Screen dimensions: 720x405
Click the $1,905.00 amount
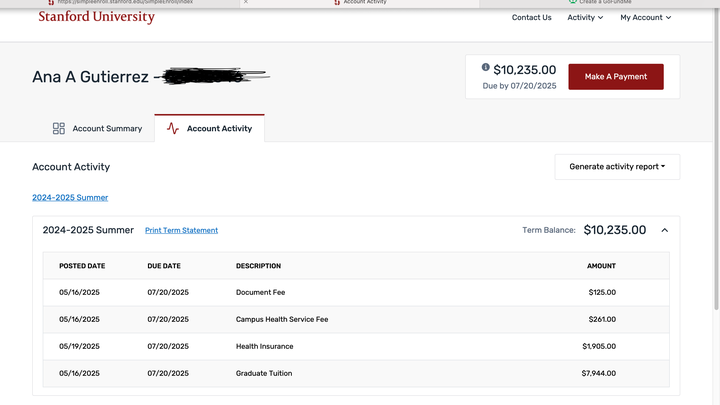tap(599, 346)
